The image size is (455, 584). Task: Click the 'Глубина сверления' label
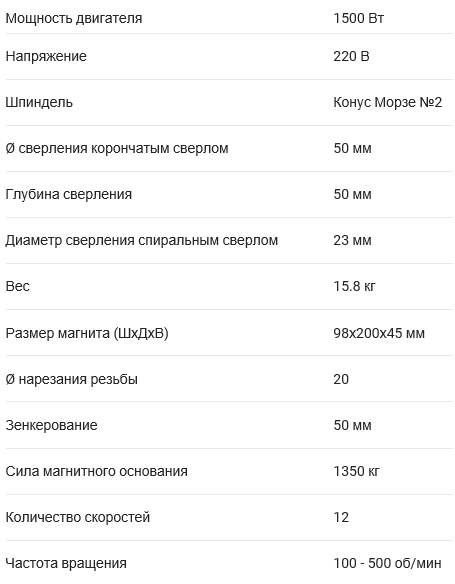click(69, 194)
